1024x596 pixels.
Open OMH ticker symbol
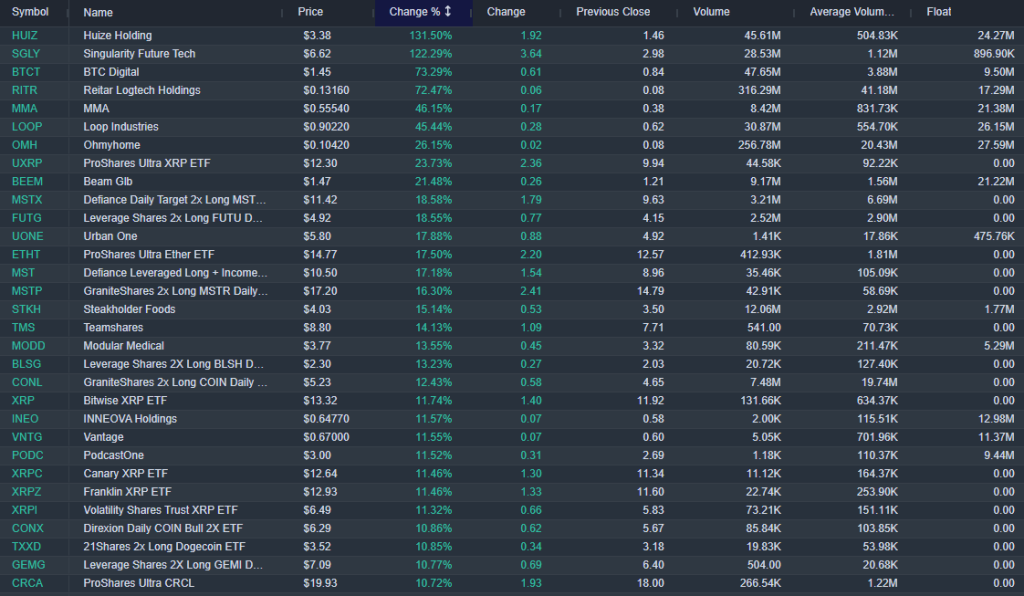(24, 145)
